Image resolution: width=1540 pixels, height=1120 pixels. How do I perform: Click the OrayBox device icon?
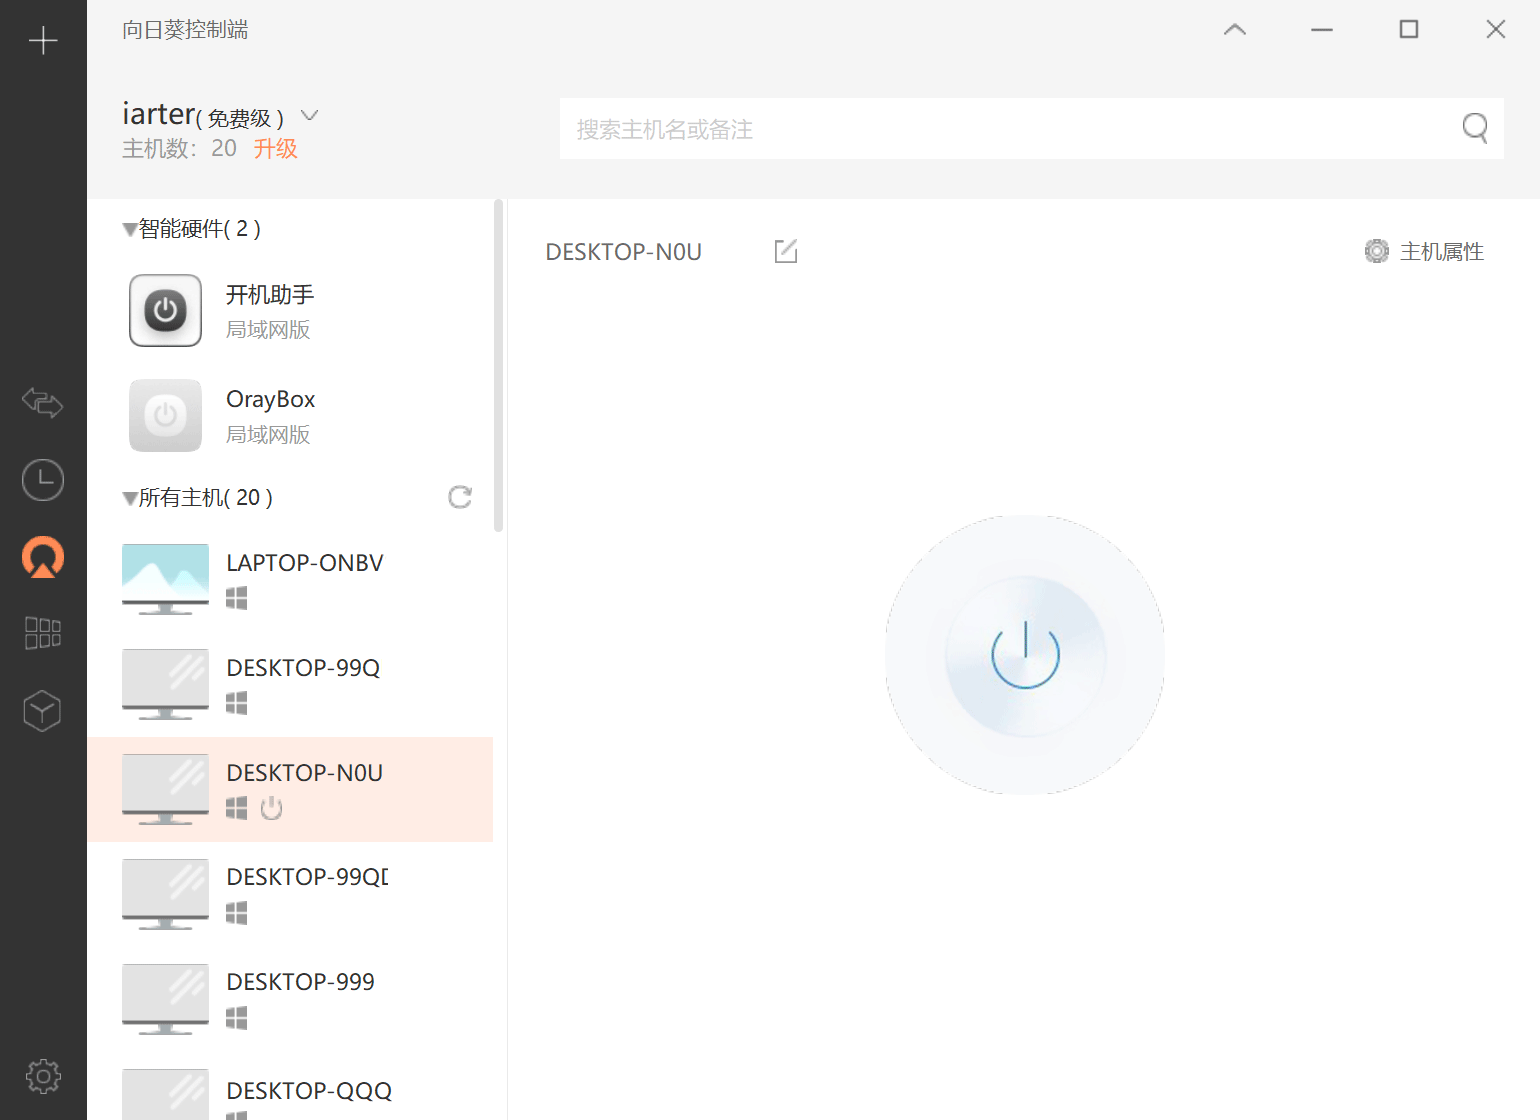coord(166,415)
